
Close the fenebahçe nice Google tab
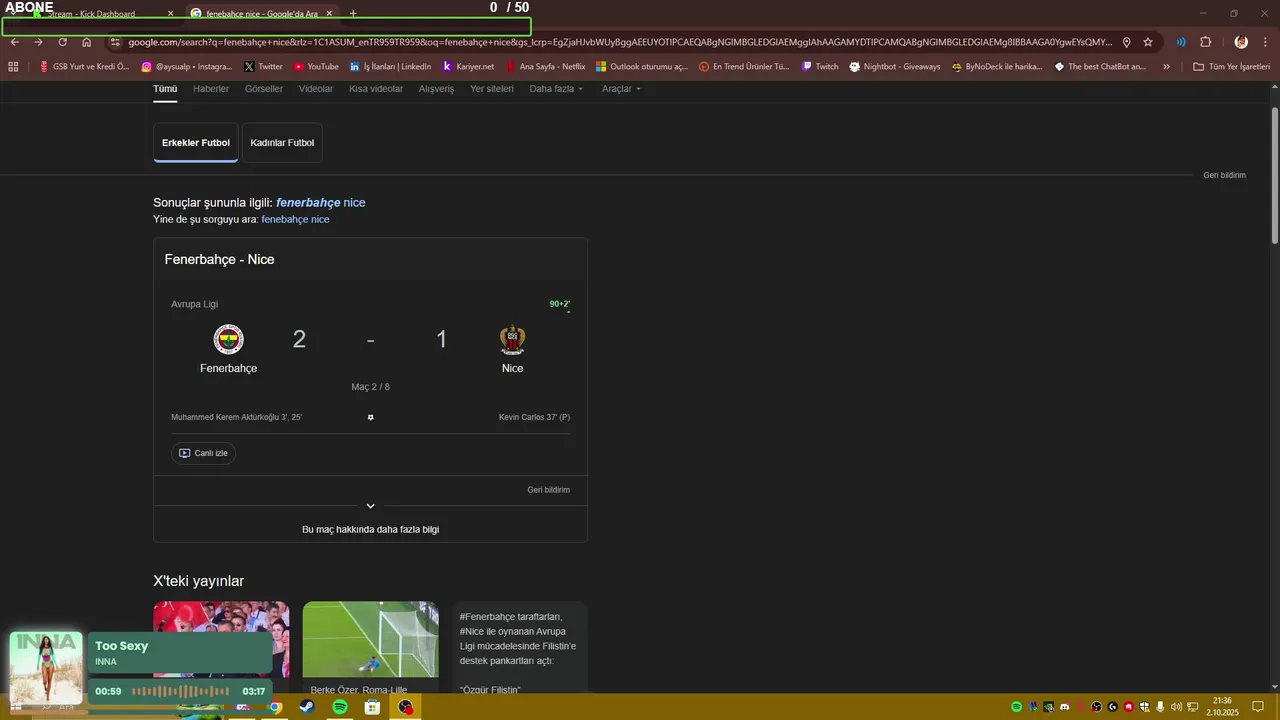(329, 14)
